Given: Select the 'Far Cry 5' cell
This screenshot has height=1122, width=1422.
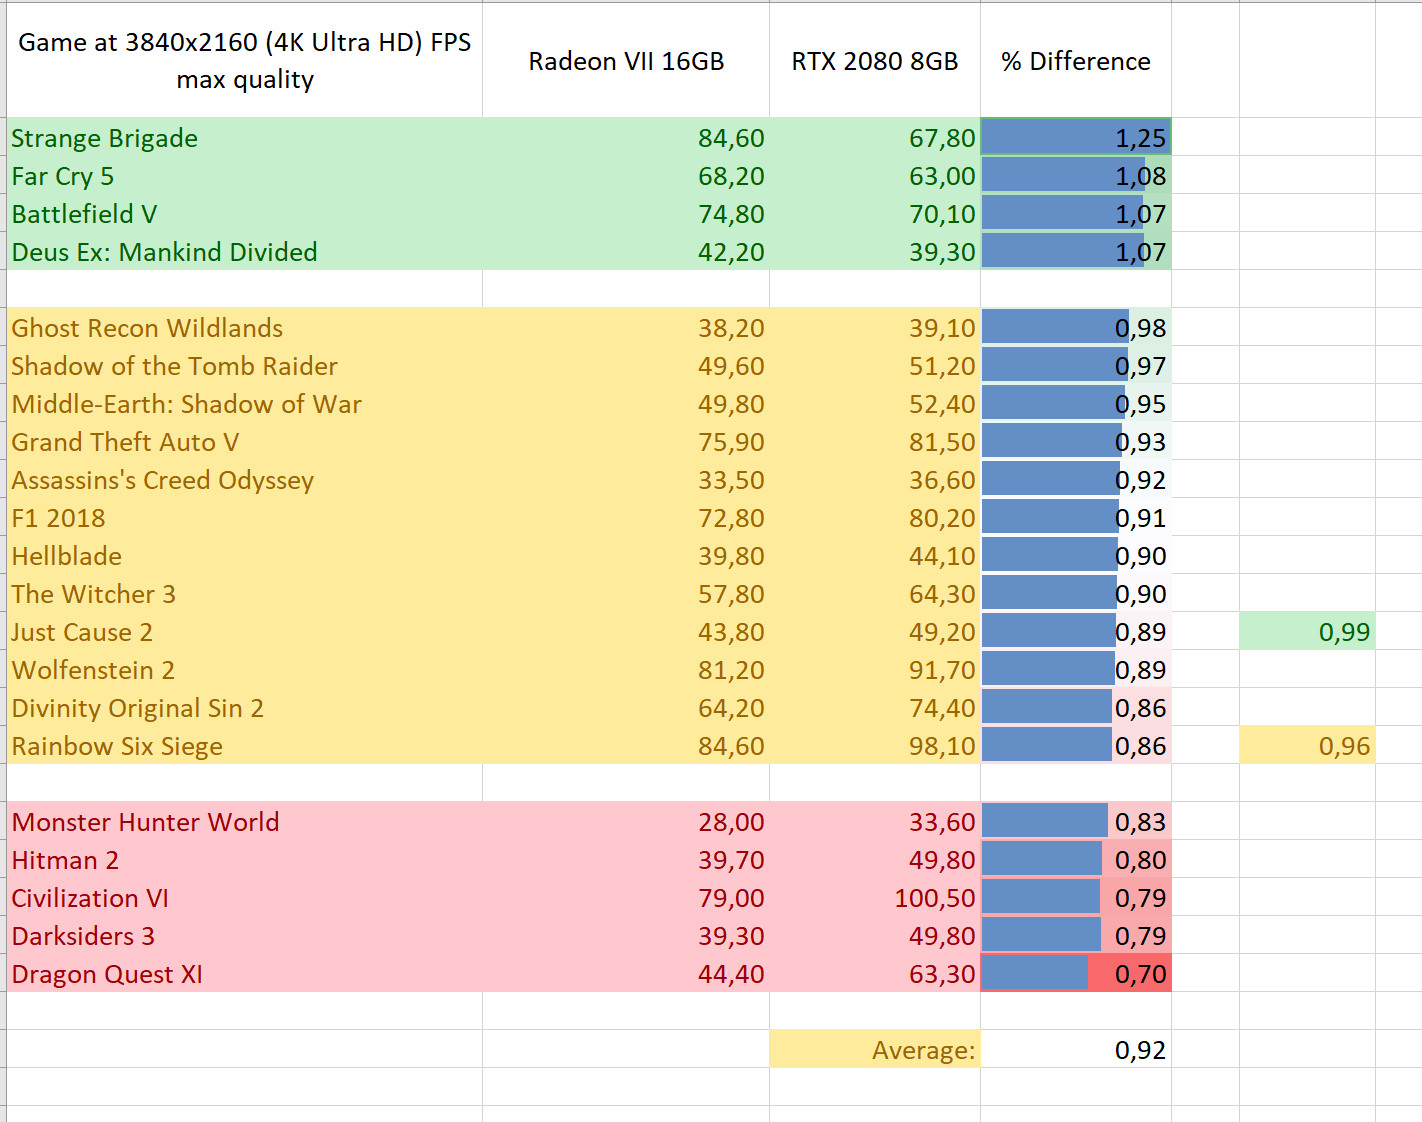Looking at the screenshot, I should [x=245, y=175].
